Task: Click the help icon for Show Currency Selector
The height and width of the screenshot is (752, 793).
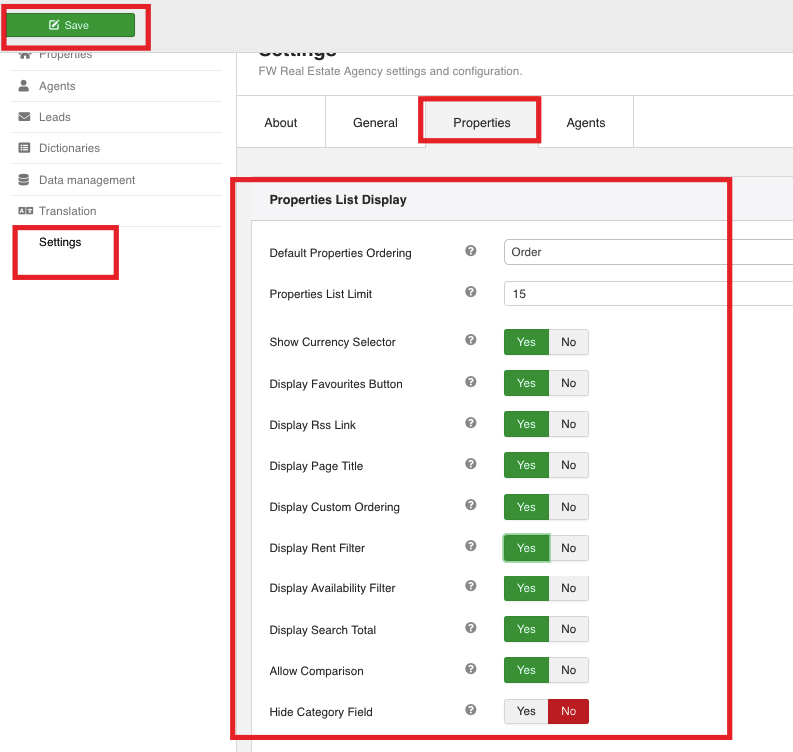Action: (x=471, y=341)
